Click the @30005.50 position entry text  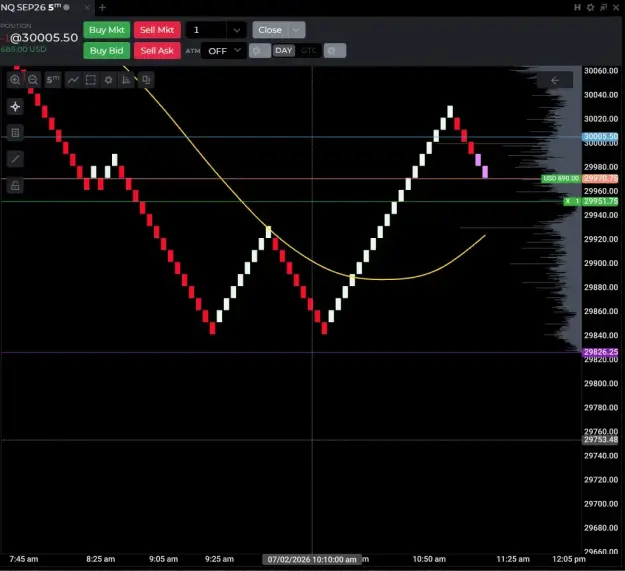click(x=44, y=38)
